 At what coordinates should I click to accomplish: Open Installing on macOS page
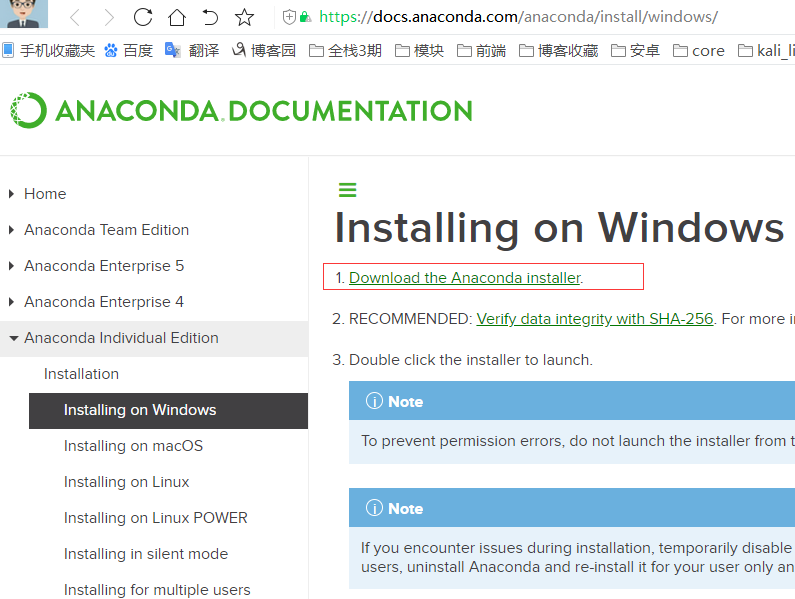133,446
